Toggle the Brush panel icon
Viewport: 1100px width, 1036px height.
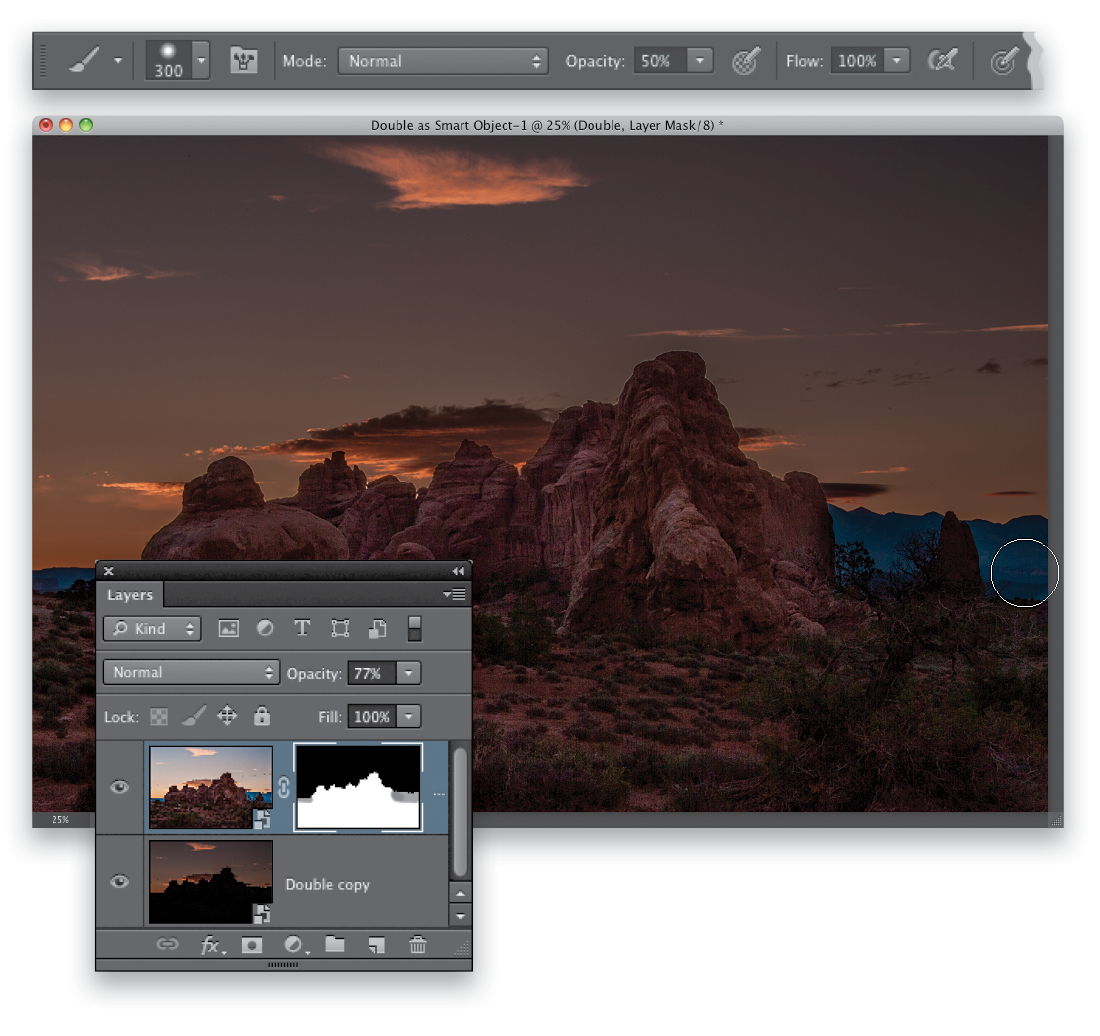243,60
